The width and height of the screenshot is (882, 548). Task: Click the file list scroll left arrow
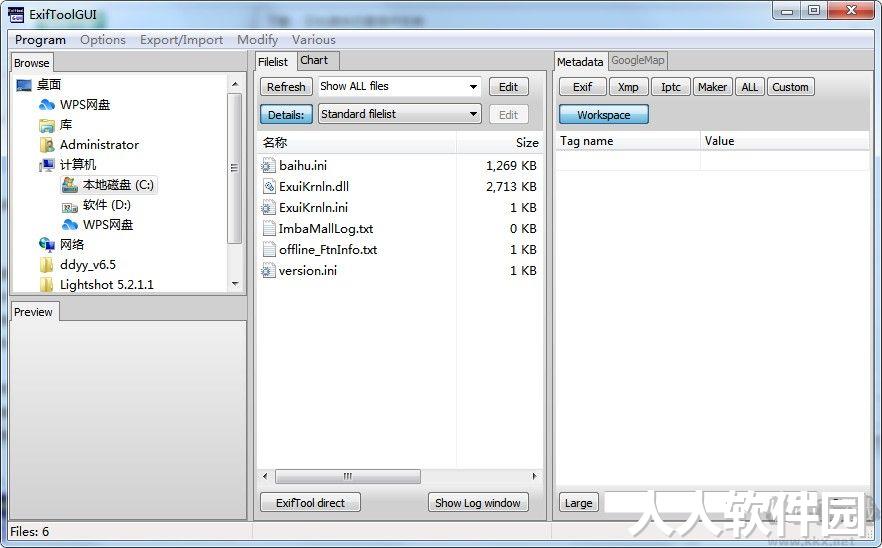266,477
